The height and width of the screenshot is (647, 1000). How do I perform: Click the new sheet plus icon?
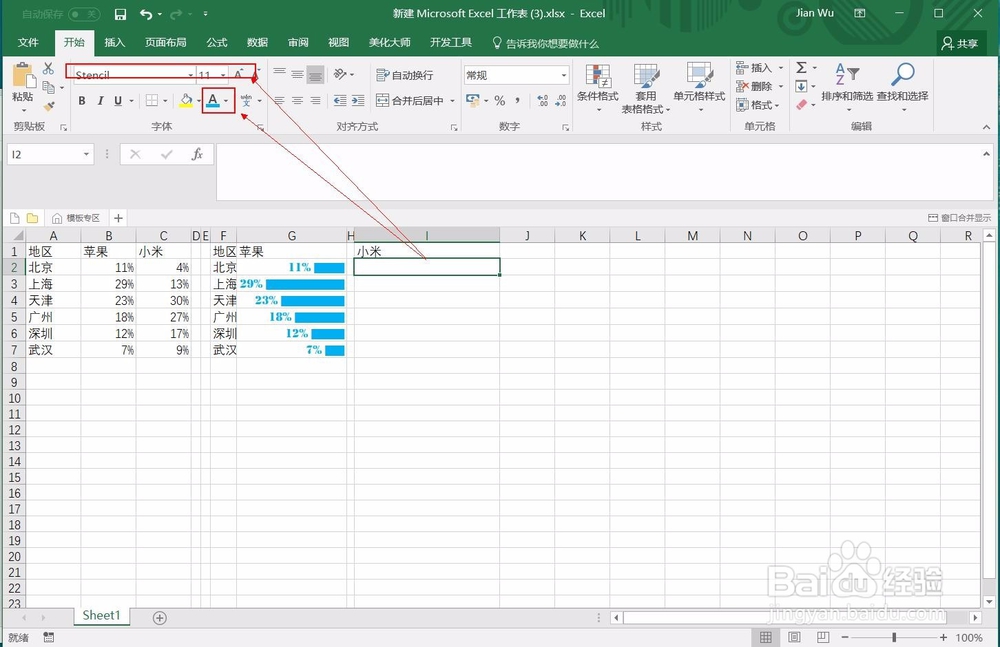tap(159, 618)
